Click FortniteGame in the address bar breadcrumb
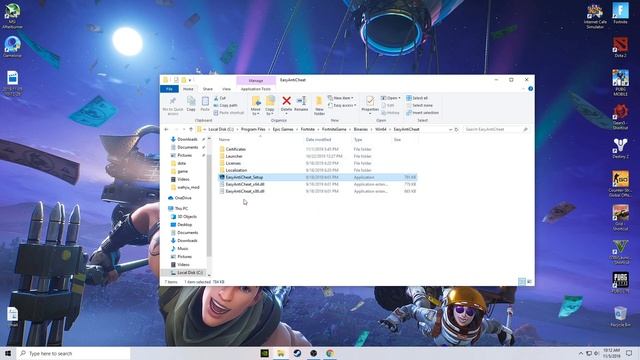 coord(334,129)
